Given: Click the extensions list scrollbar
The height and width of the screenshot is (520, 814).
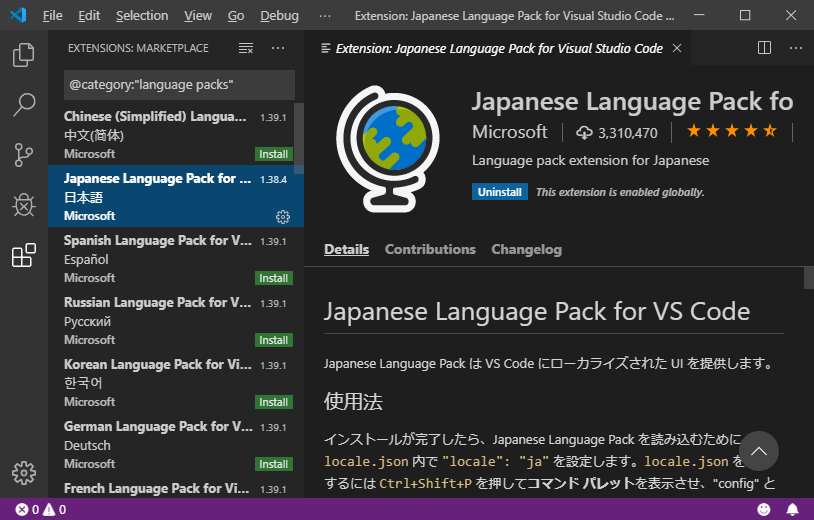Looking at the screenshot, I should point(299,139).
